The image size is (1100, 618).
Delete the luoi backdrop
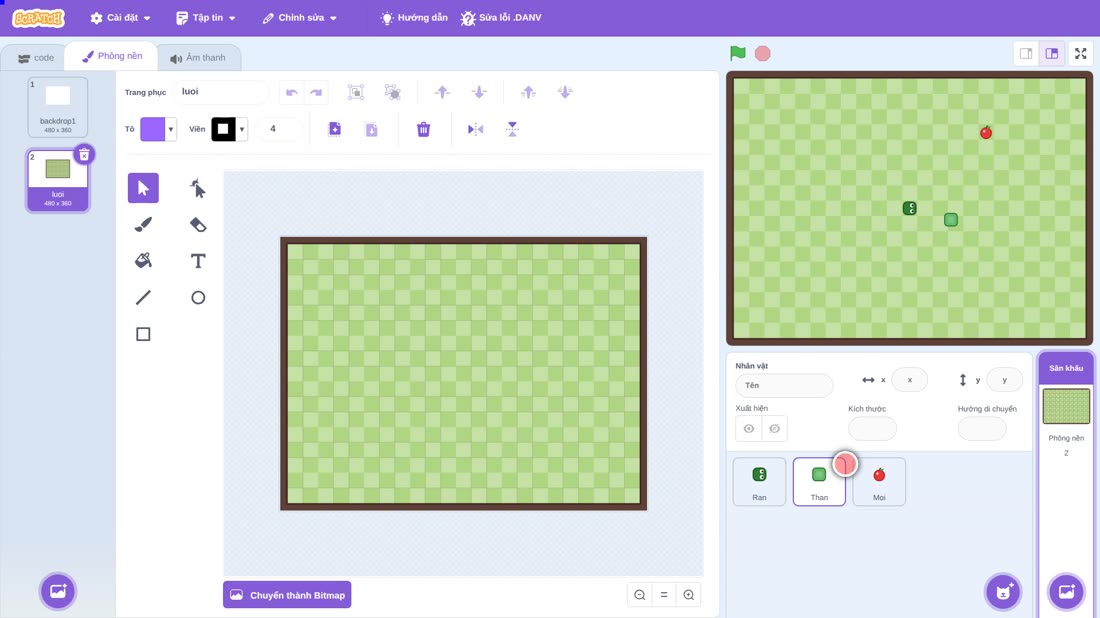click(x=83, y=155)
